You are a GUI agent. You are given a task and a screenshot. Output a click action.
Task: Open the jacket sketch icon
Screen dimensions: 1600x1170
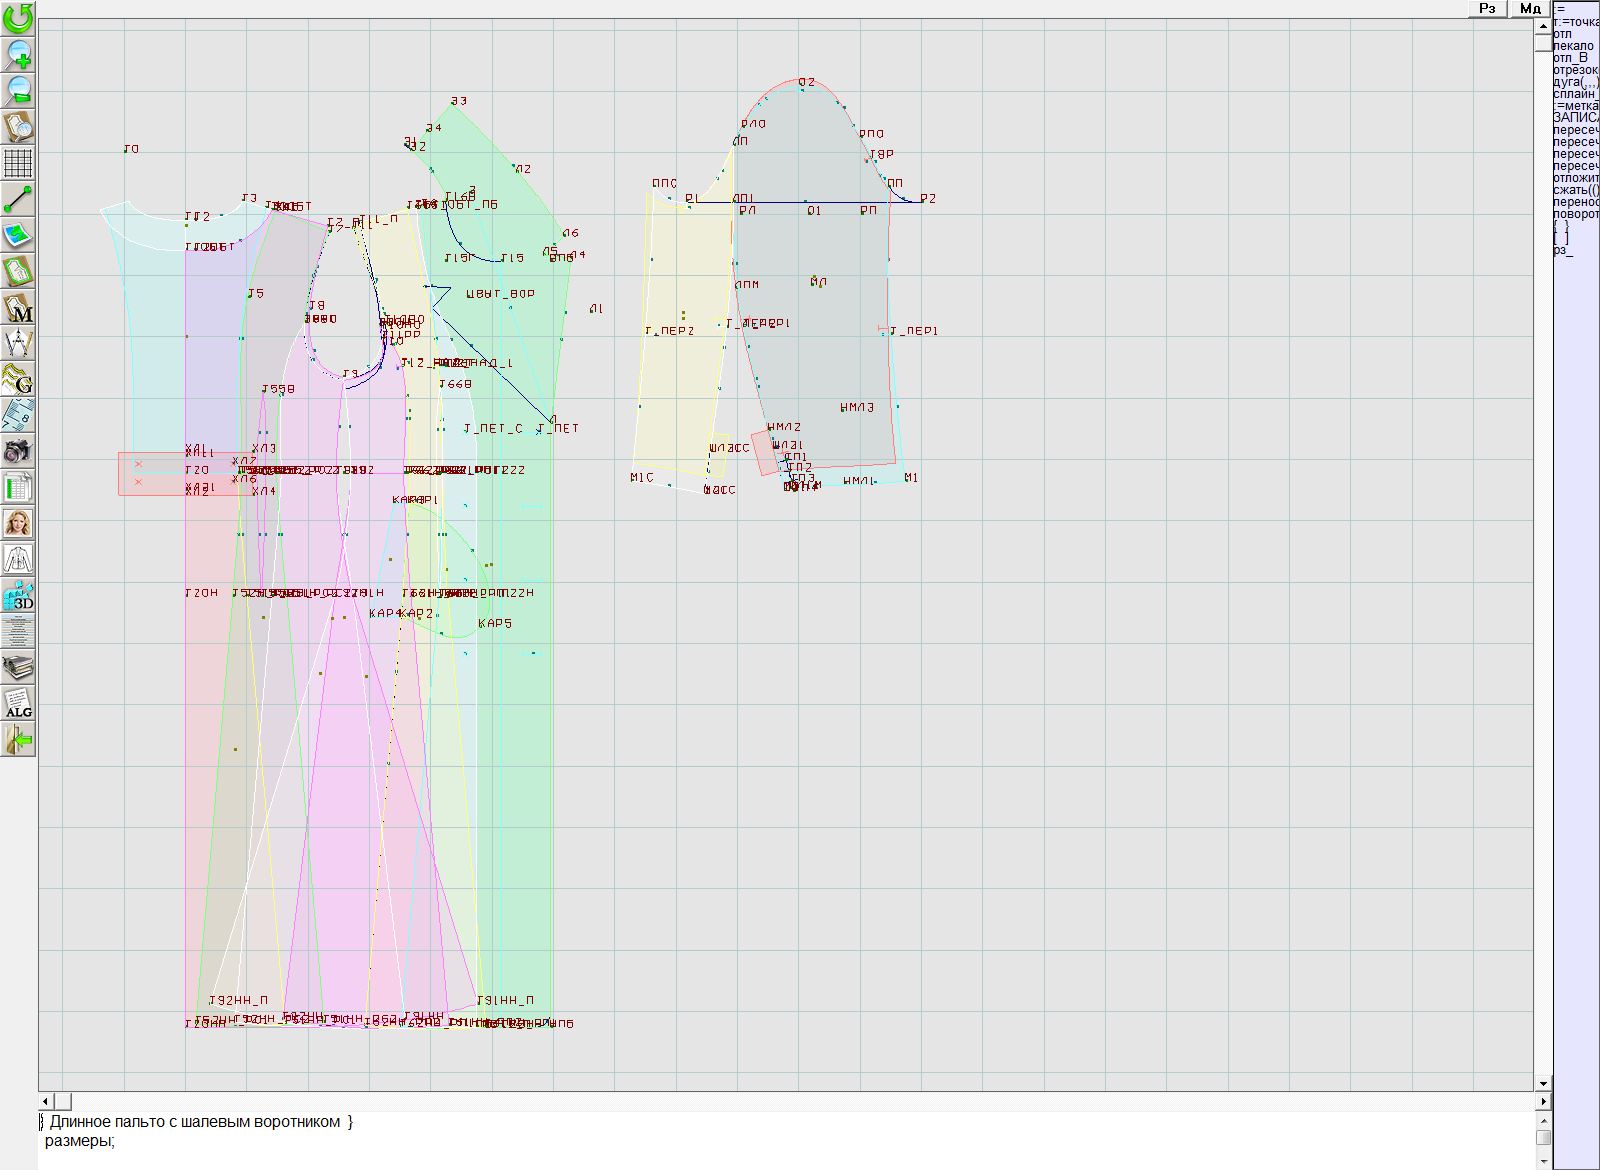tap(18, 559)
